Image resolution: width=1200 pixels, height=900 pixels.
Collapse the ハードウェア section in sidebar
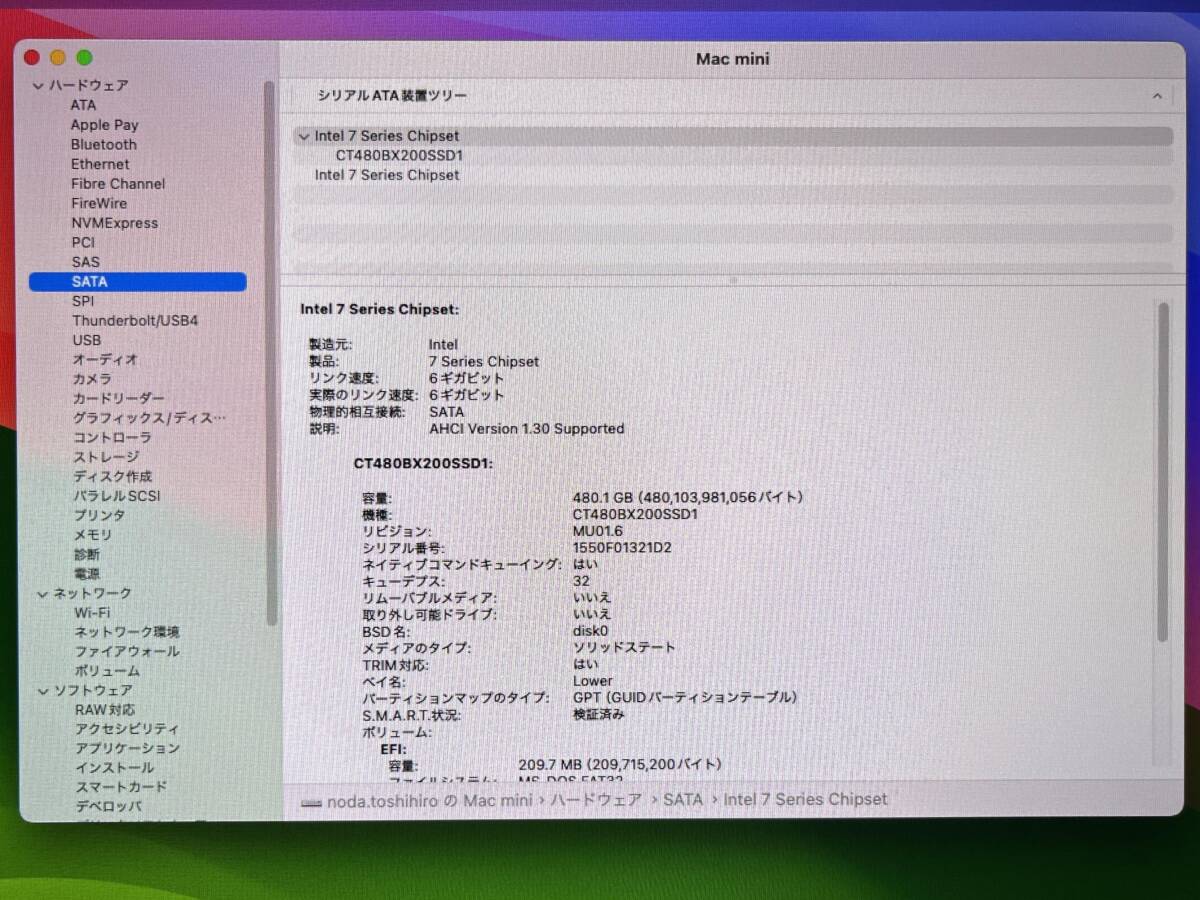coord(40,86)
